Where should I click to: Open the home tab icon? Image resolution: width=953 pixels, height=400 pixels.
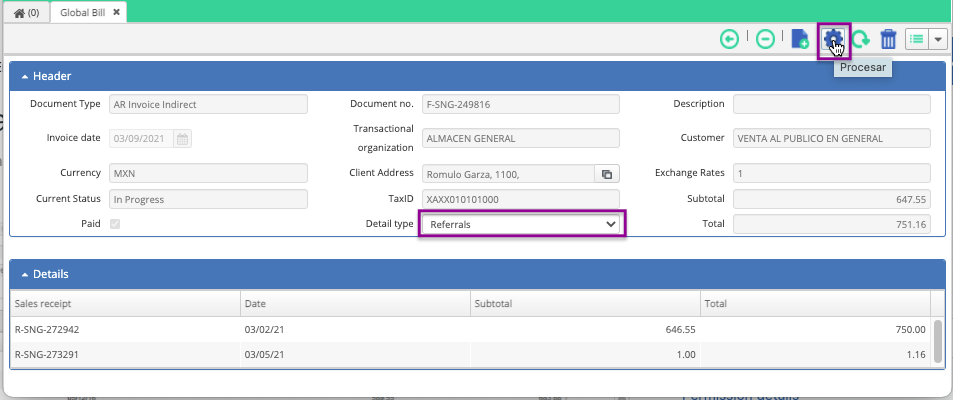click(26, 12)
